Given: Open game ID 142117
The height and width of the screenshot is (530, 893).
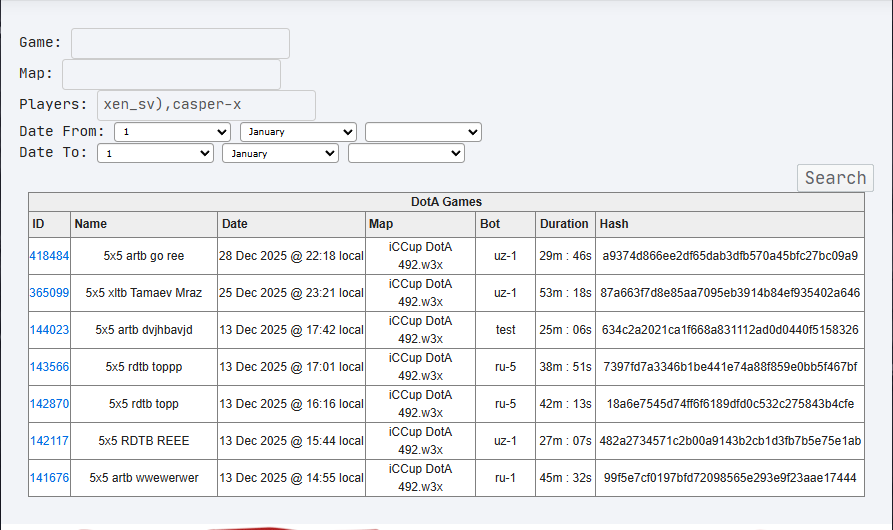Looking at the screenshot, I should (49, 441).
